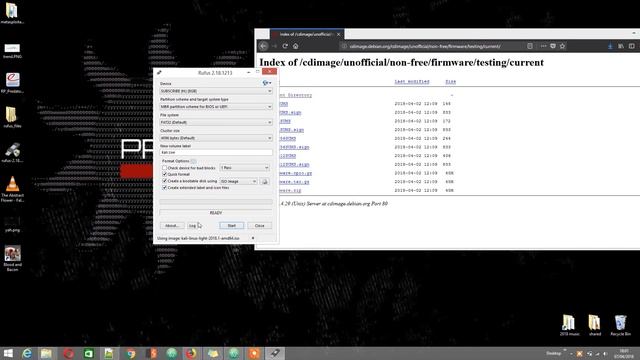Viewport: 640px width, 360px height.
Task: Toggle Quick format checkbox
Action: coord(164,174)
